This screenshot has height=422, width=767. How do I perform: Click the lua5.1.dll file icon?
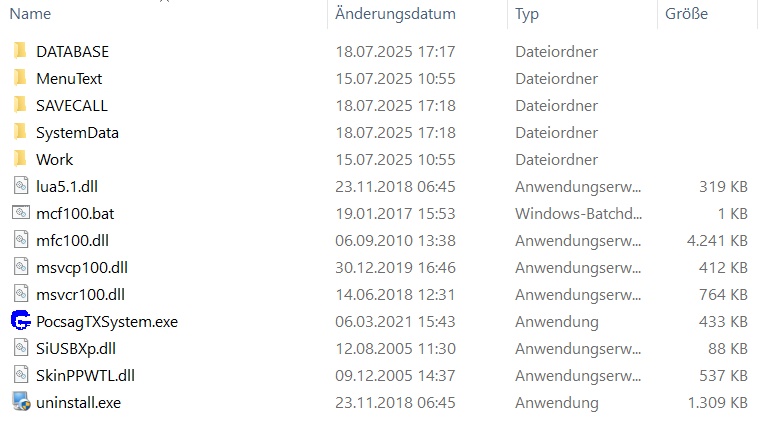point(21,186)
